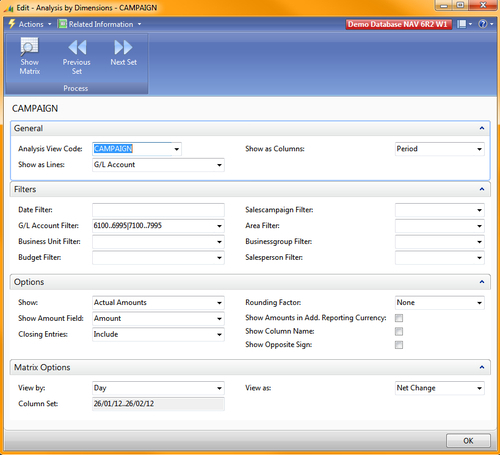Open the customize page layout icon
The width and height of the screenshot is (500, 455).
(x=465, y=24)
